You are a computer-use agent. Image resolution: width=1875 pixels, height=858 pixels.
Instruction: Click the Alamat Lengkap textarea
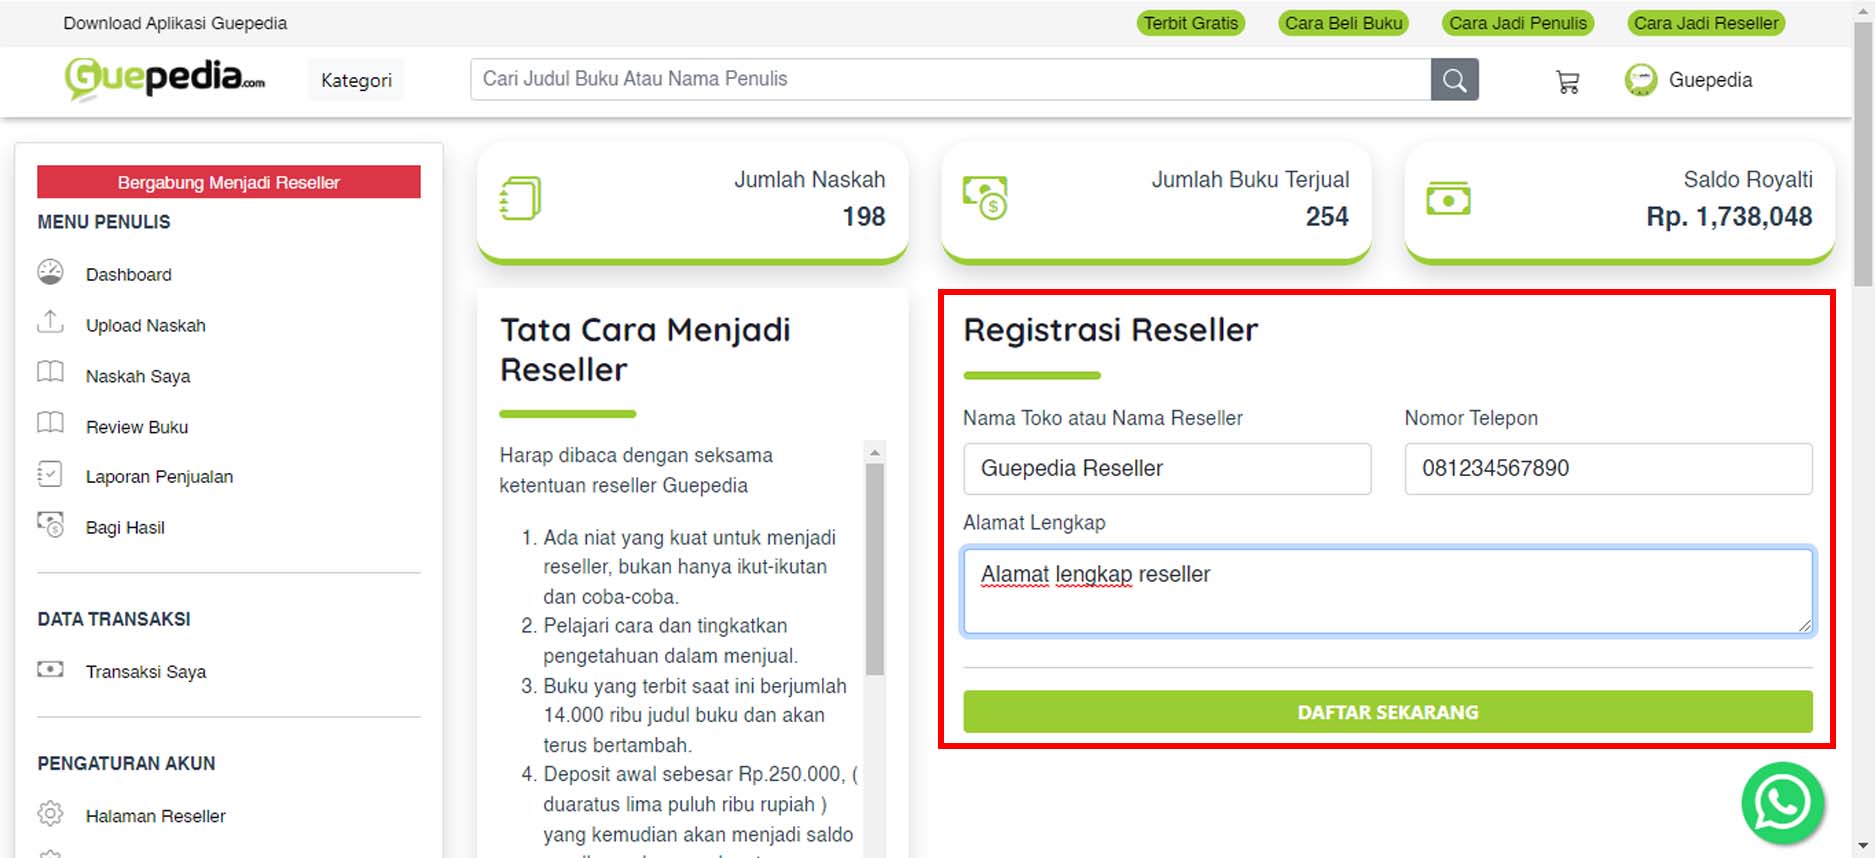(1388, 590)
